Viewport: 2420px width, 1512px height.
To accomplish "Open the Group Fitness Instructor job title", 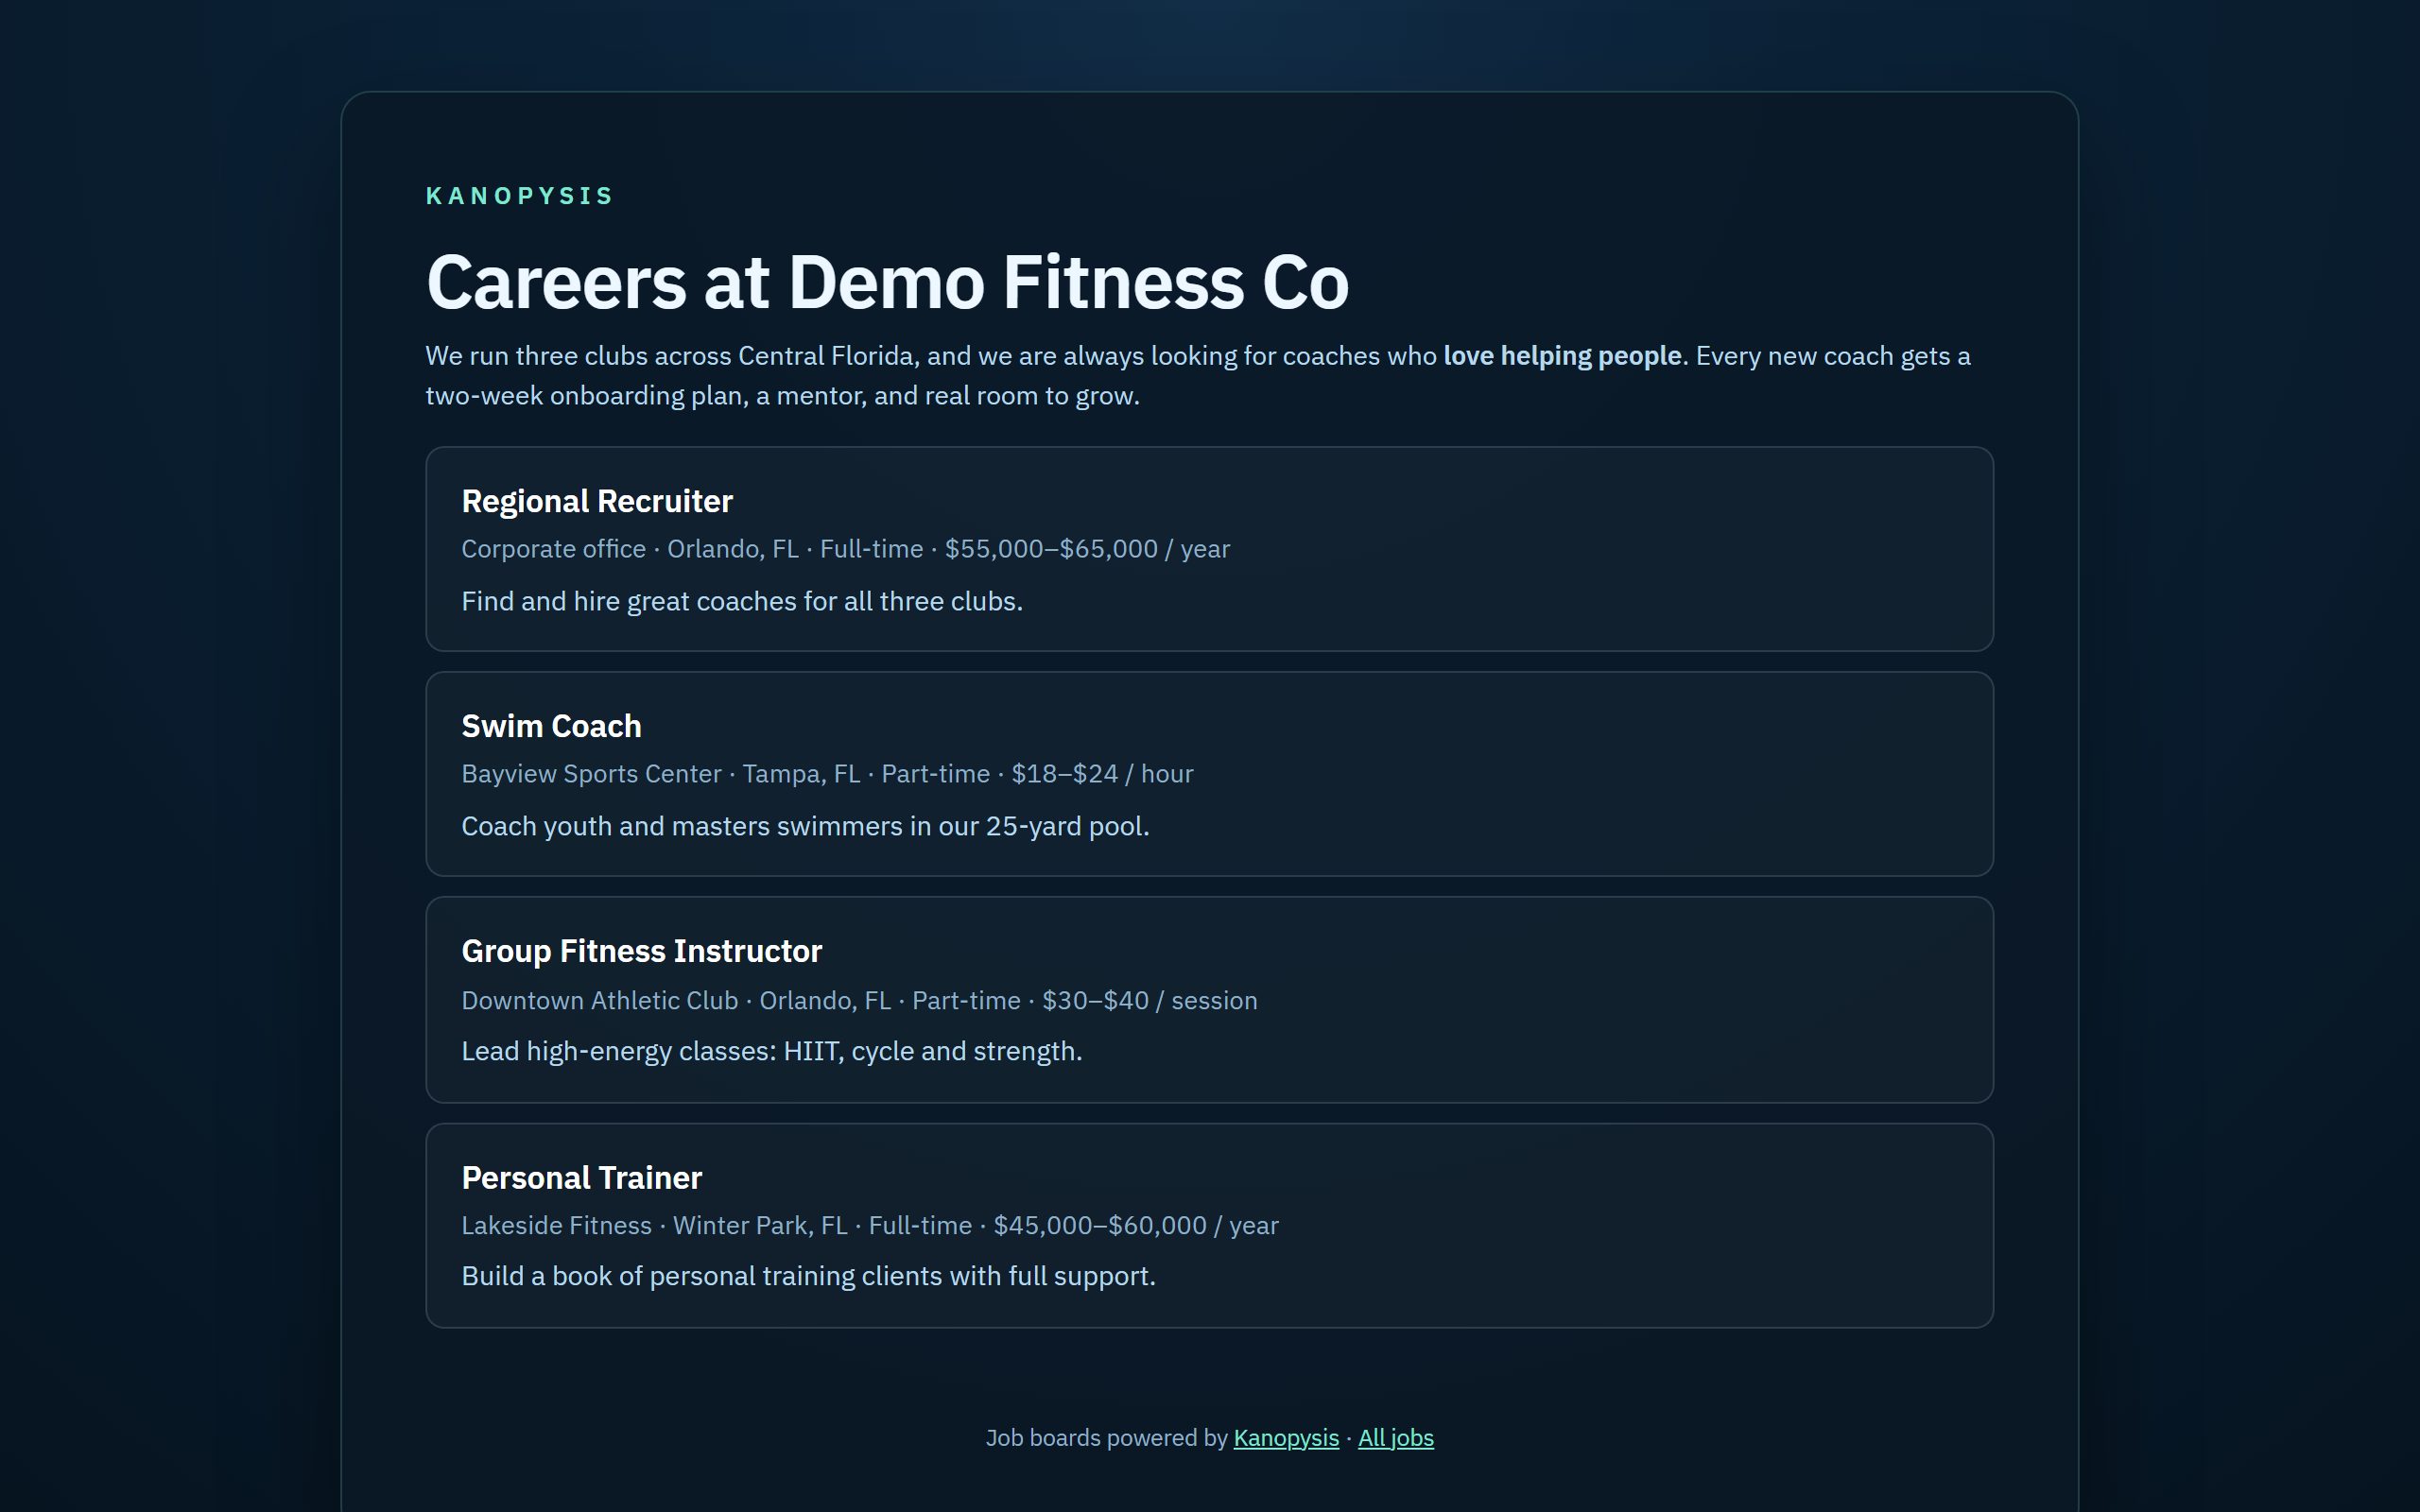I will [x=641, y=951].
